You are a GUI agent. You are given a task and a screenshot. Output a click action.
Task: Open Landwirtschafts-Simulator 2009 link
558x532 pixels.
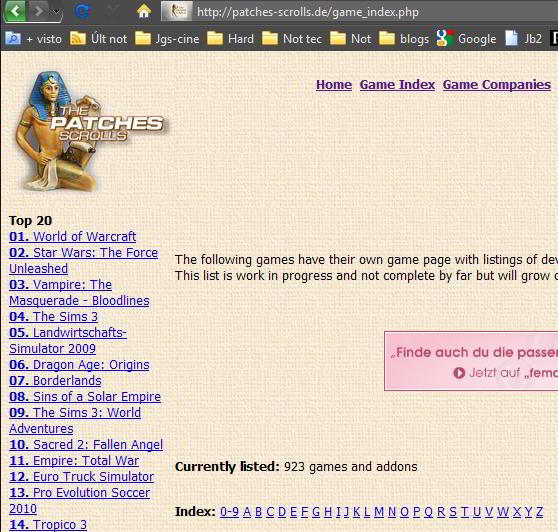(x=68, y=340)
